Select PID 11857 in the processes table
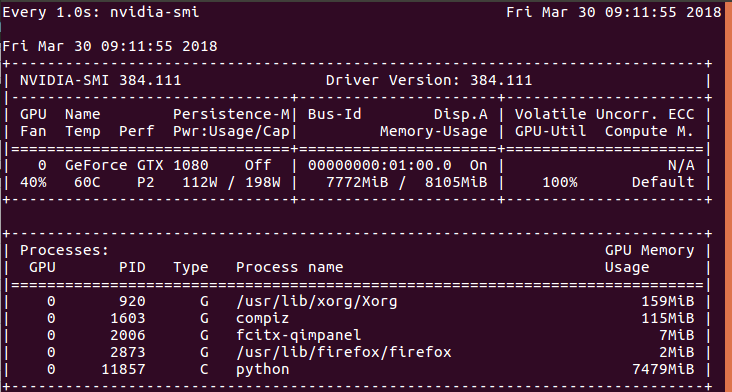The image size is (732, 392). point(124,370)
